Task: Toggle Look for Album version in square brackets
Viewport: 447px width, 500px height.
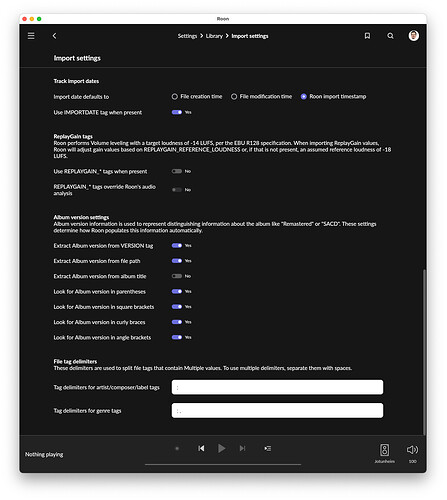Action: point(177,307)
